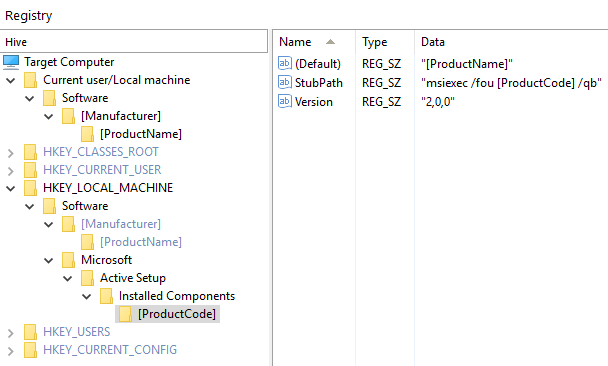This screenshot has width=608, height=366.
Task: Click the Target Computer monitor icon
Action: (10, 62)
